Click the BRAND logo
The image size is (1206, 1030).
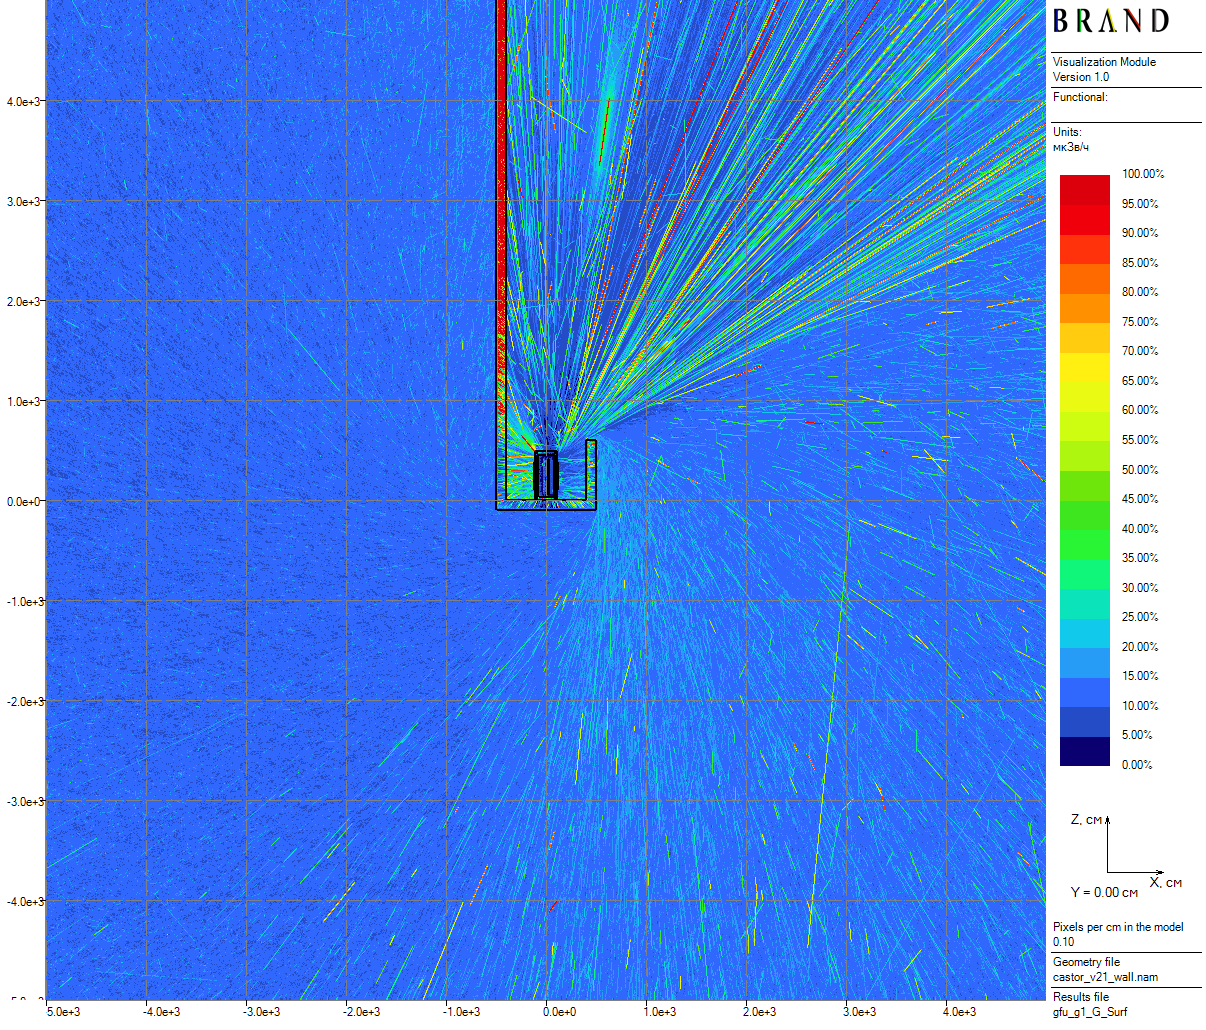pyautogui.click(x=1110, y=21)
